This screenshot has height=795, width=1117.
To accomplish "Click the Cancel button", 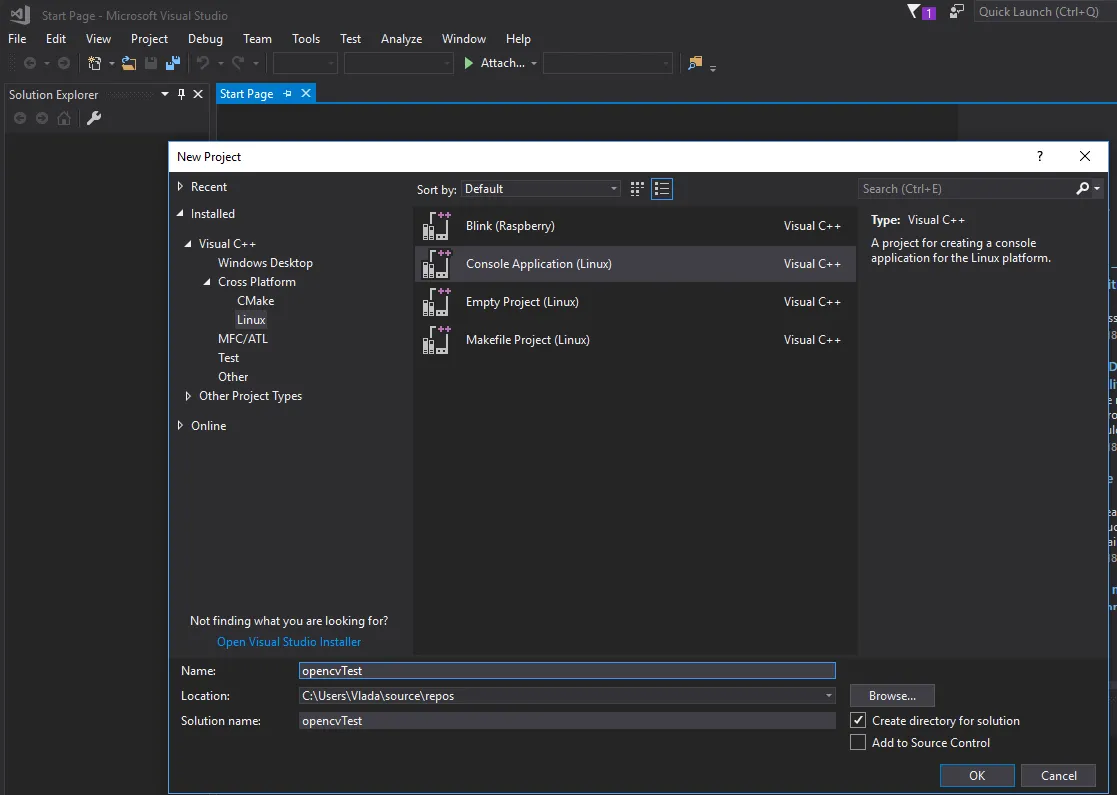I will click(1059, 776).
